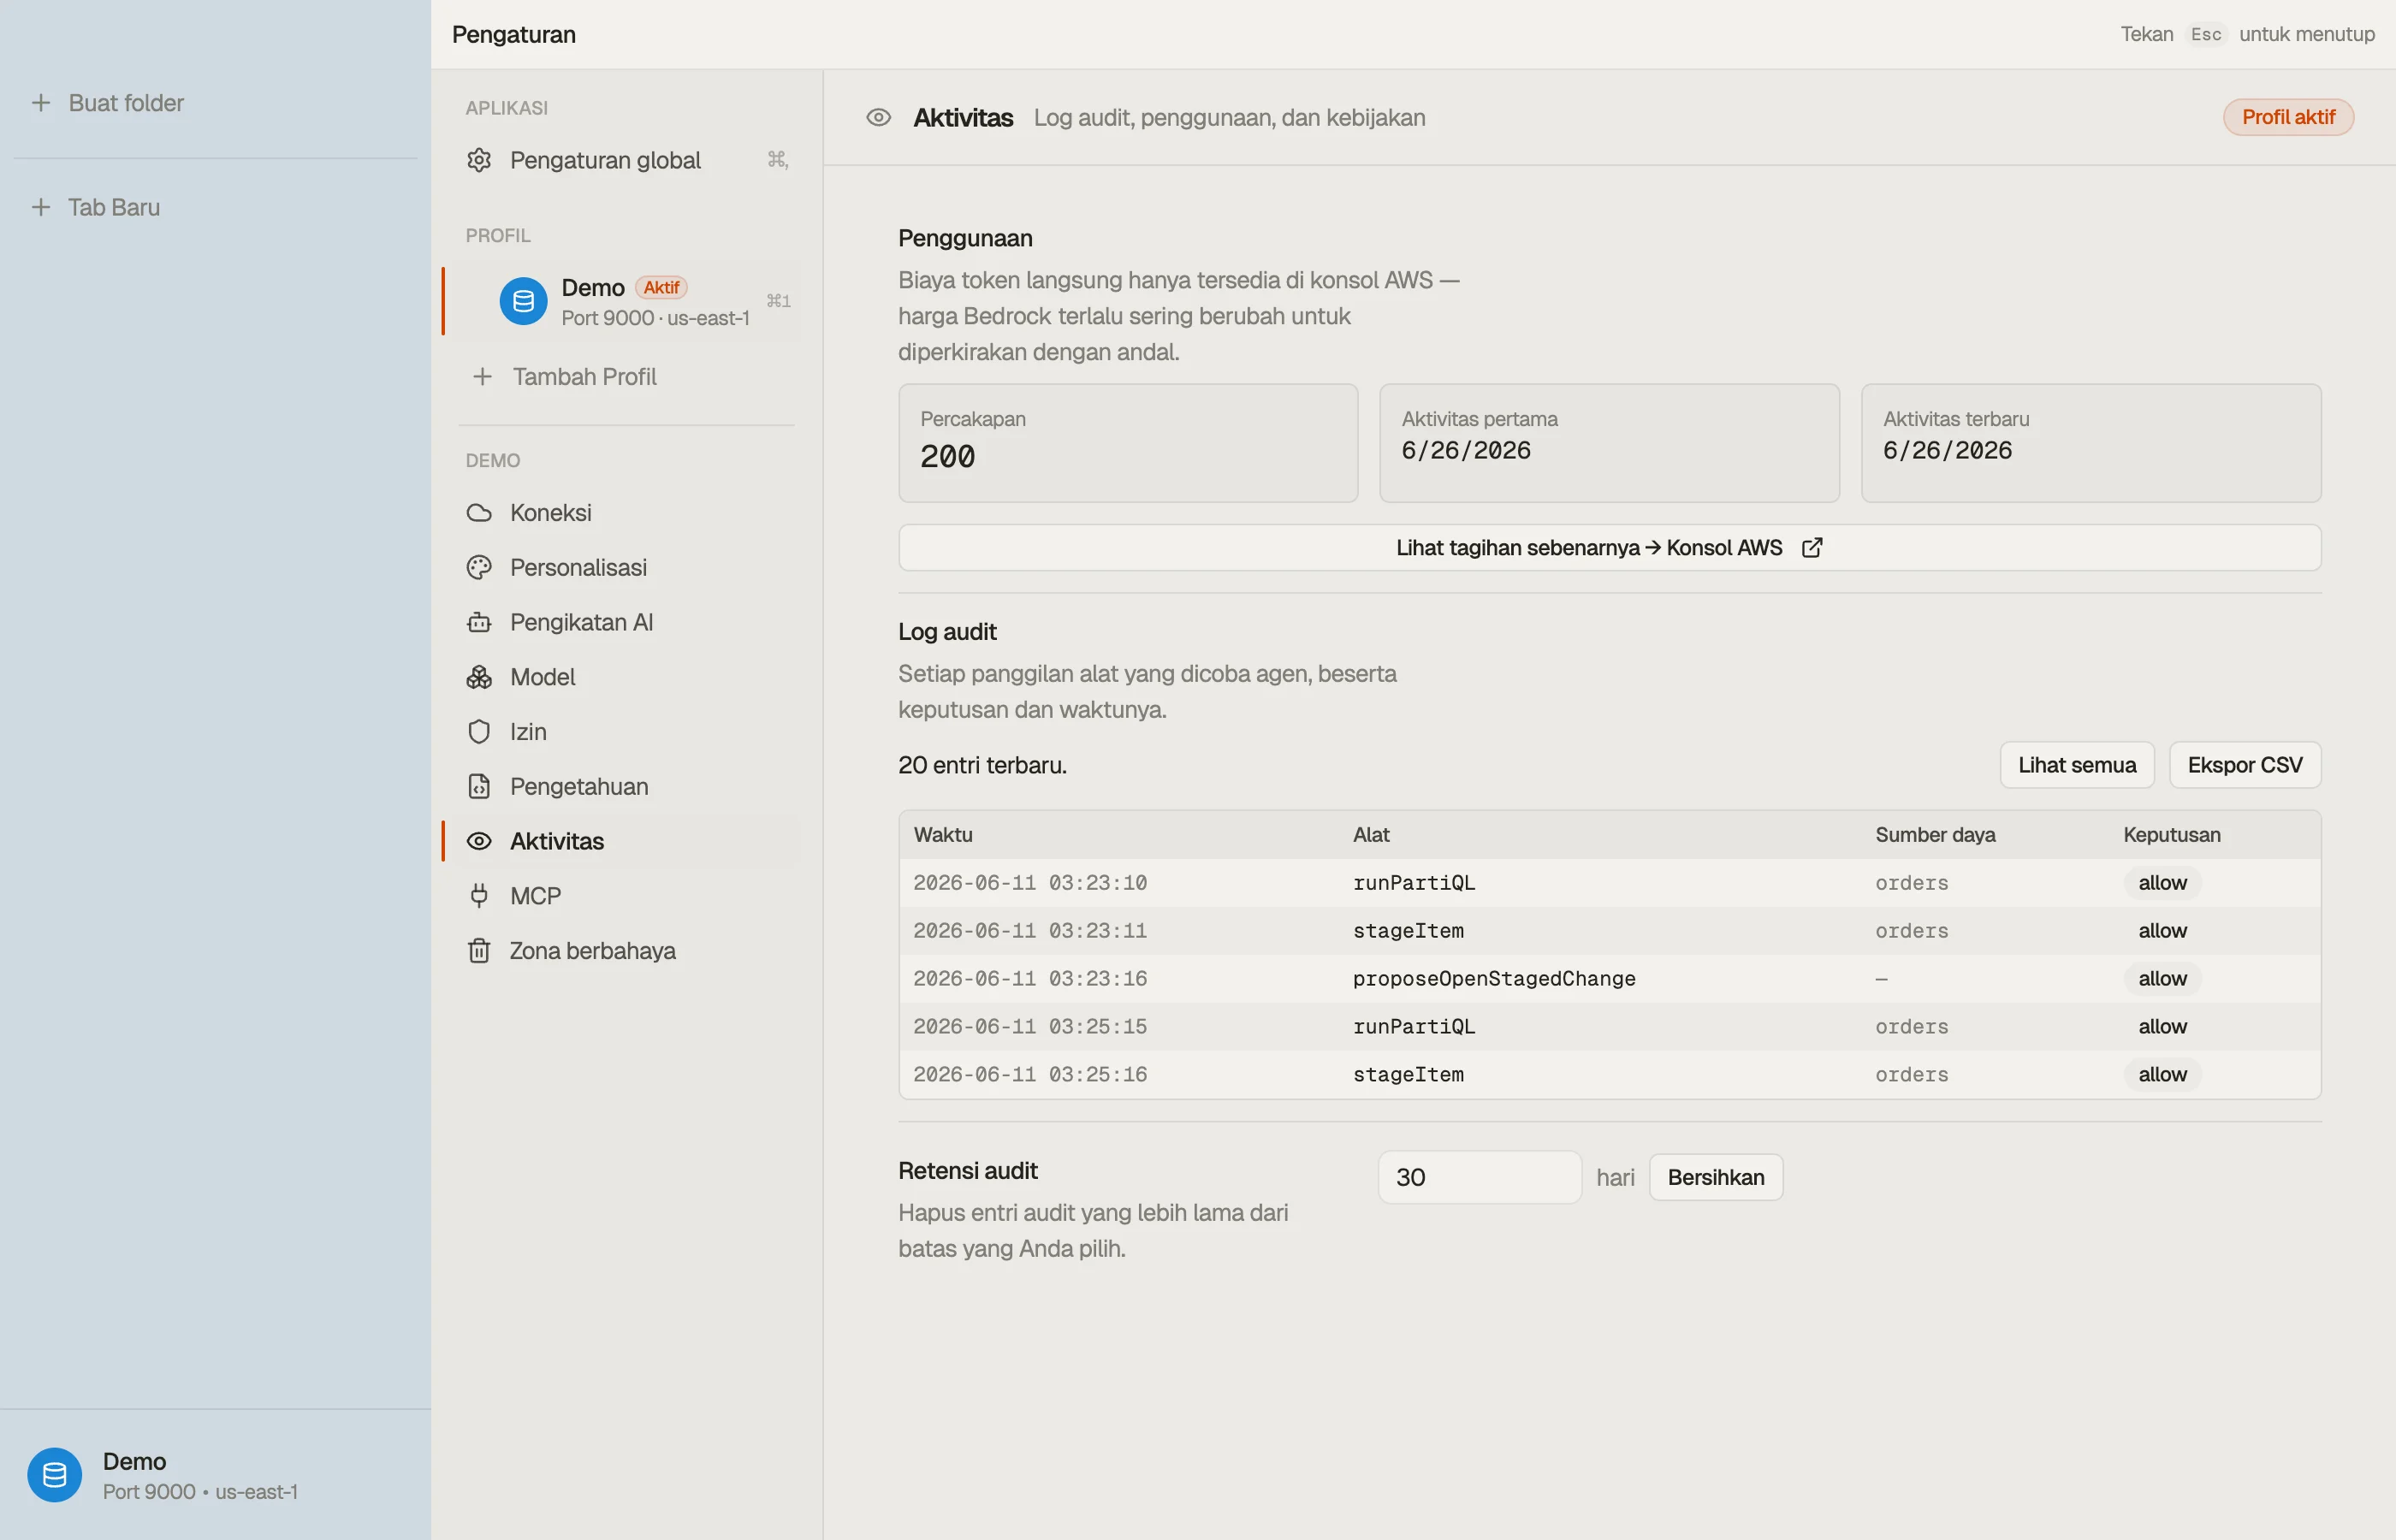Open Zona berbahaya trash icon section

pos(479,951)
